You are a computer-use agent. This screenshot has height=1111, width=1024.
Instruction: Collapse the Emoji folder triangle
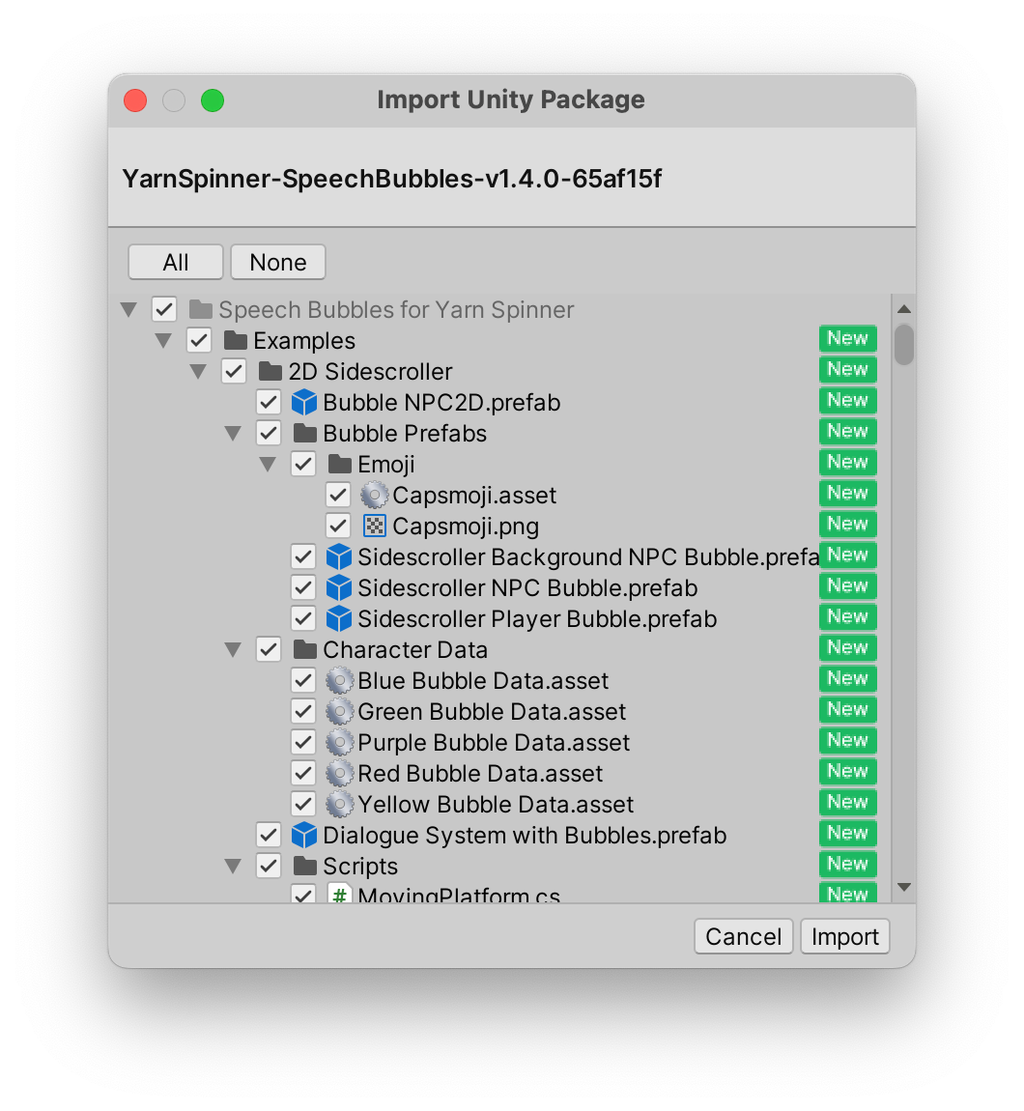pos(268,464)
